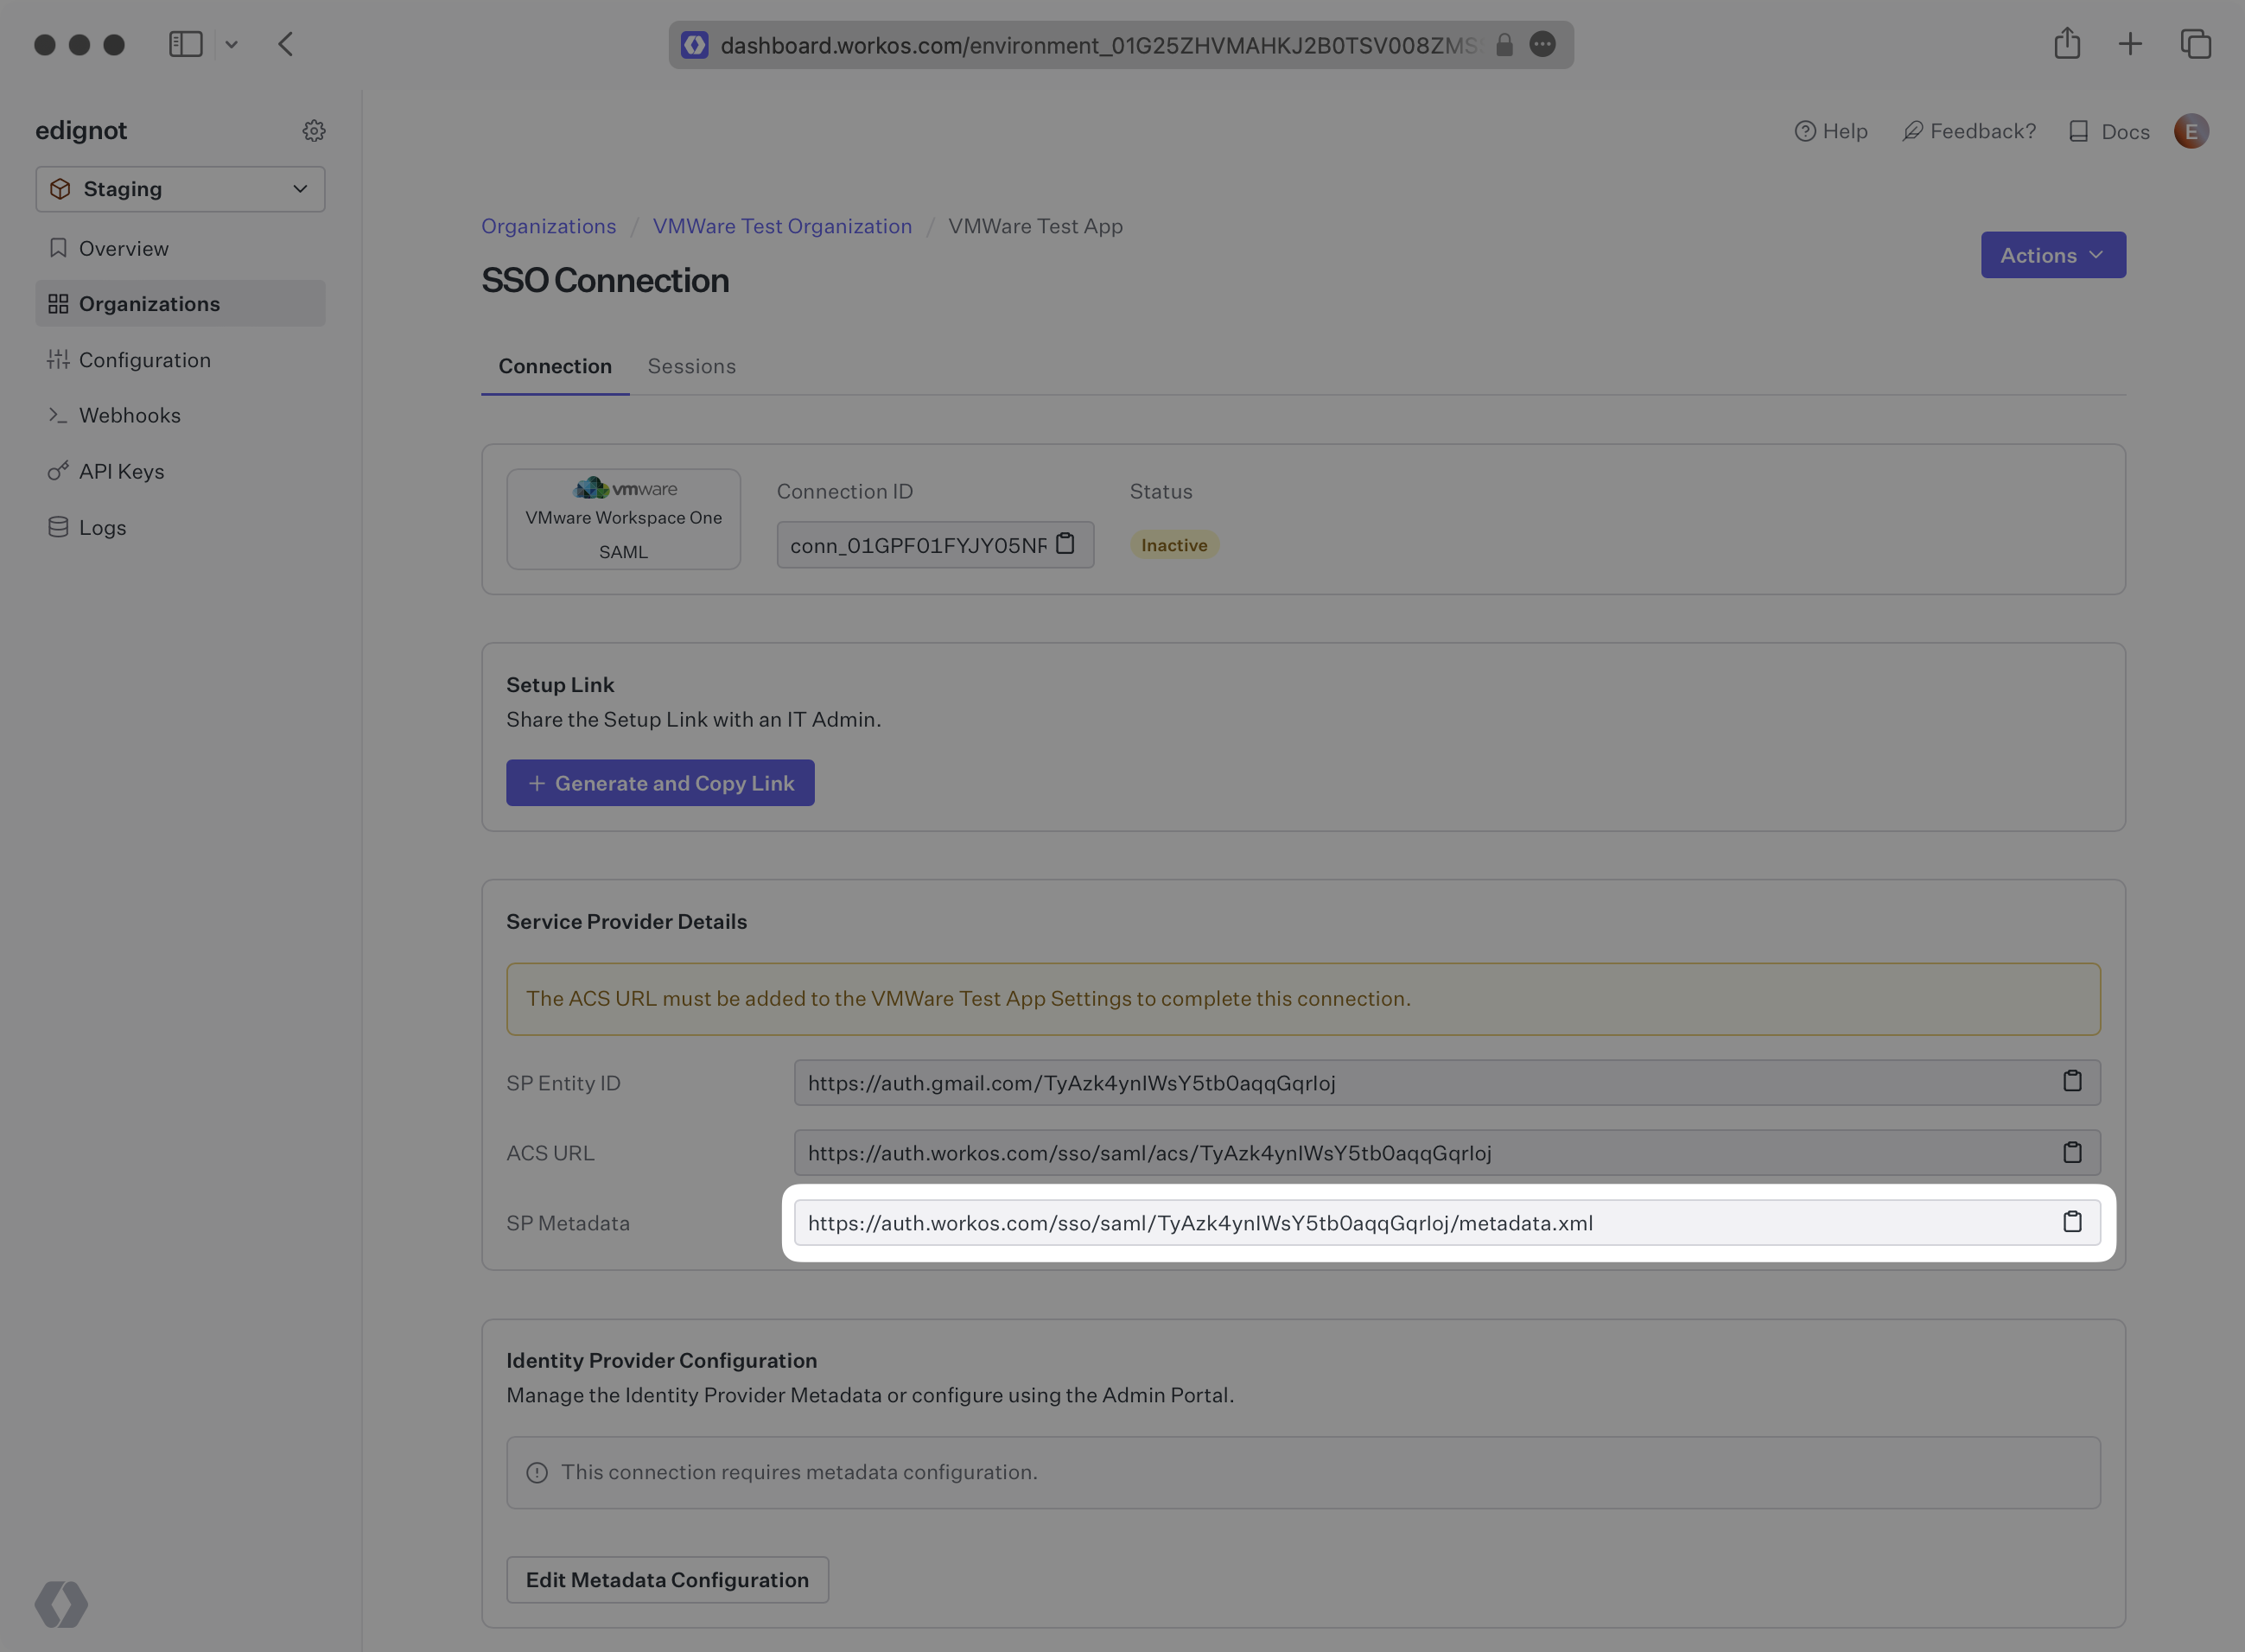Open VMWare Test Organization breadcrumb link
The height and width of the screenshot is (1652, 2245).
click(782, 226)
